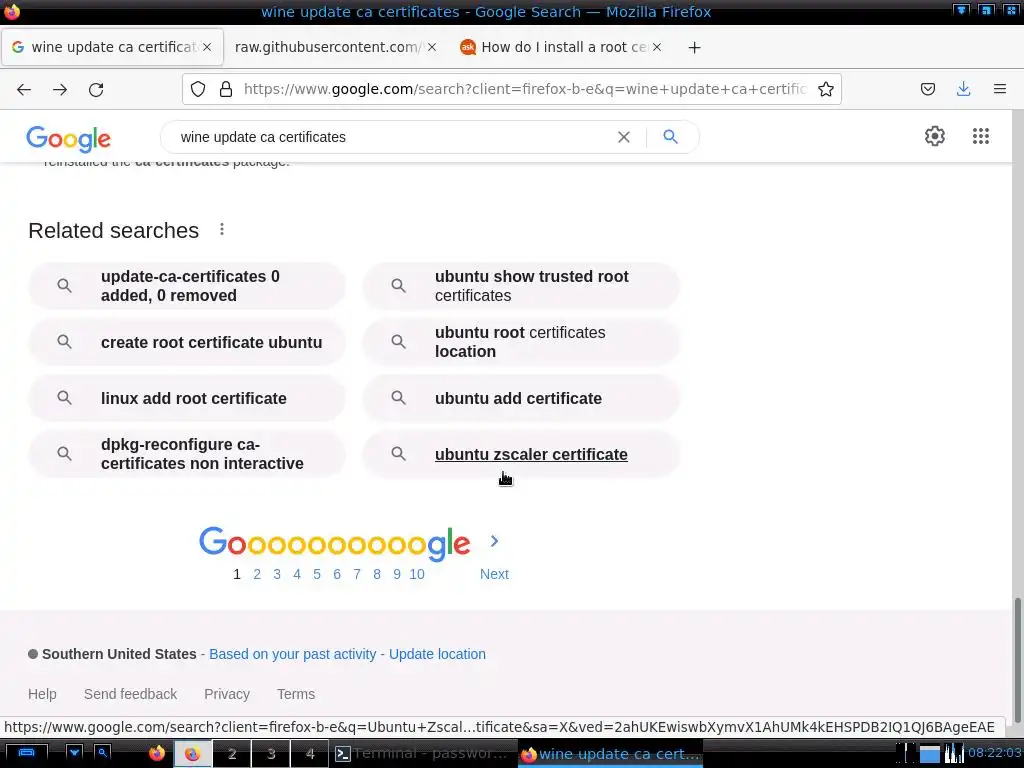Image resolution: width=1024 pixels, height=768 pixels.
Task: Open related search 'dpkg-reconfigure ca-certificates non interactive'
Action: 187,454
